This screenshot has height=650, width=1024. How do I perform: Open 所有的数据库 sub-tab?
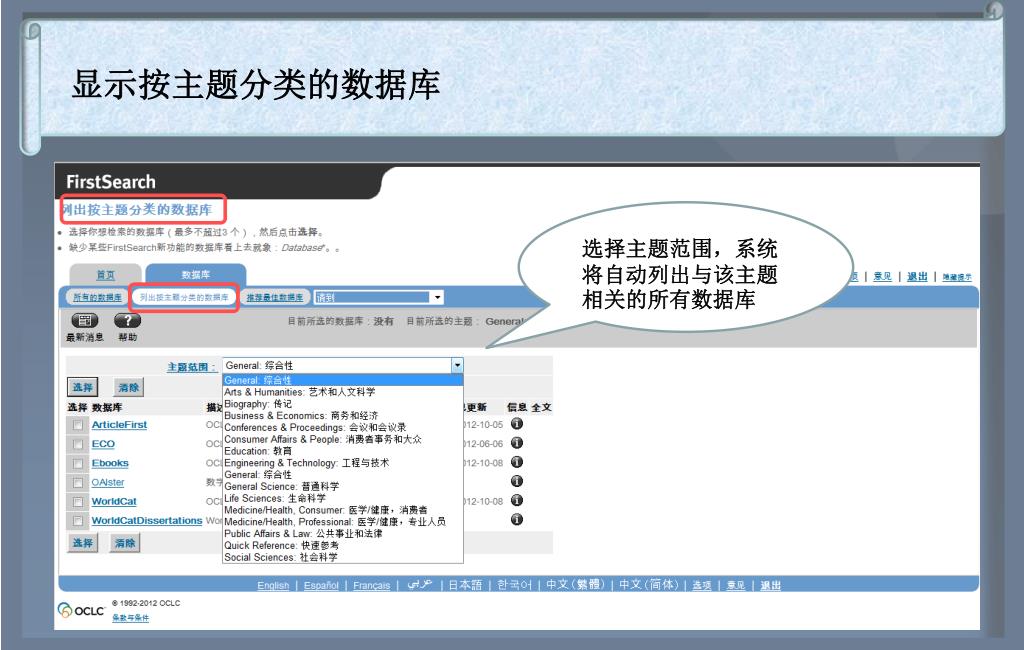pos(97,297)
